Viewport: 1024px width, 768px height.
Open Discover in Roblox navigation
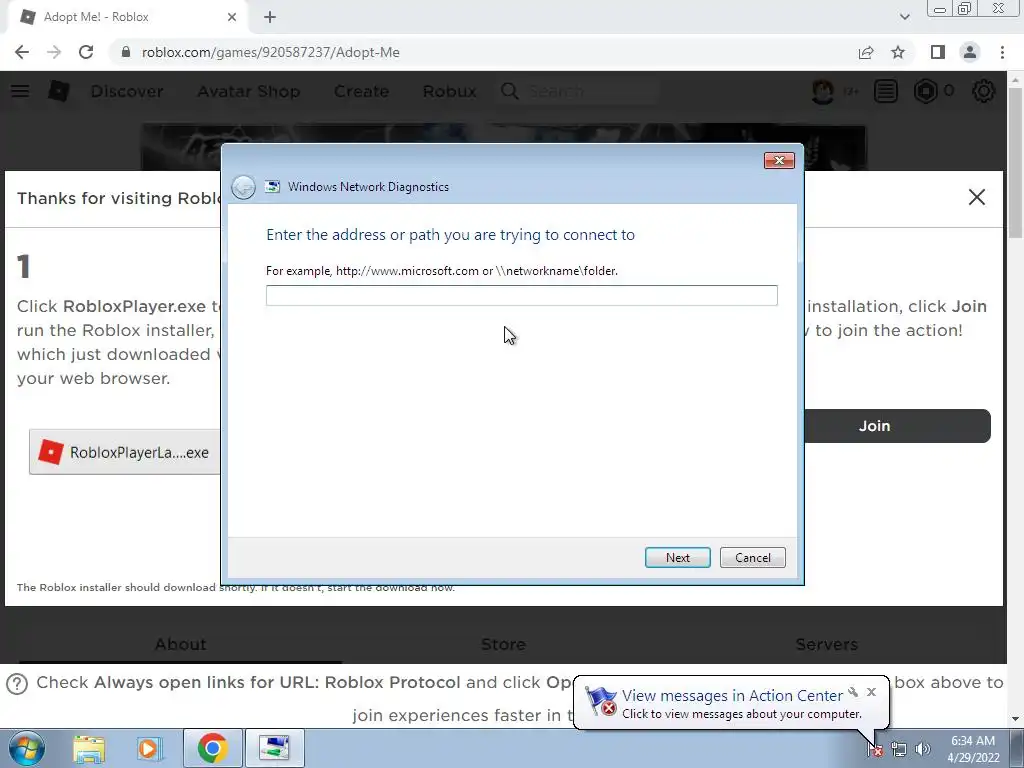click(x=127, y=91)
